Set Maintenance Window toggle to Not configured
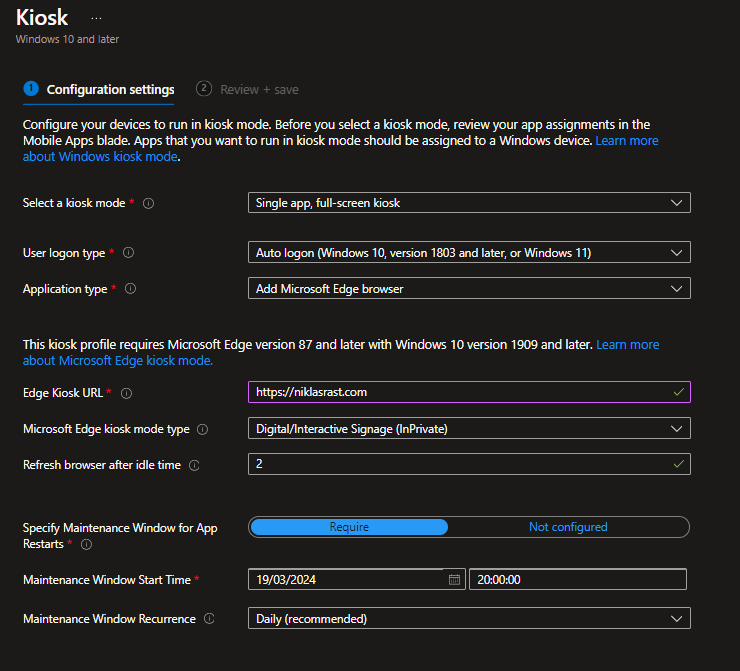The height and width of the screenshot is (671, 740). (x=568, y=527)
